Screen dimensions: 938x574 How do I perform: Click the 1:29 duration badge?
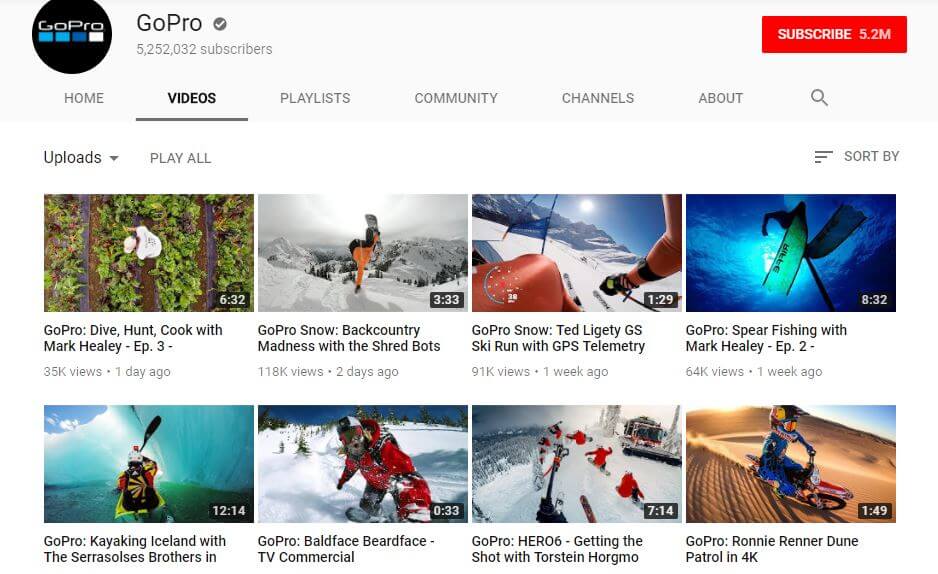pyautogui.click(x=660, y=300)
